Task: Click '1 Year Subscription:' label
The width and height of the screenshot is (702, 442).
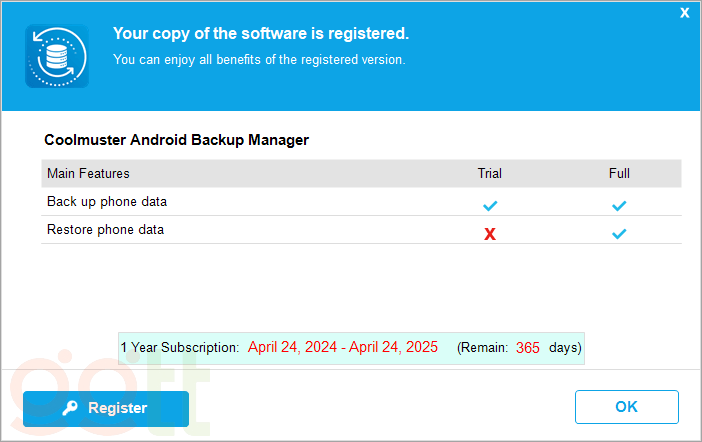Action: [x=180, y=348]
